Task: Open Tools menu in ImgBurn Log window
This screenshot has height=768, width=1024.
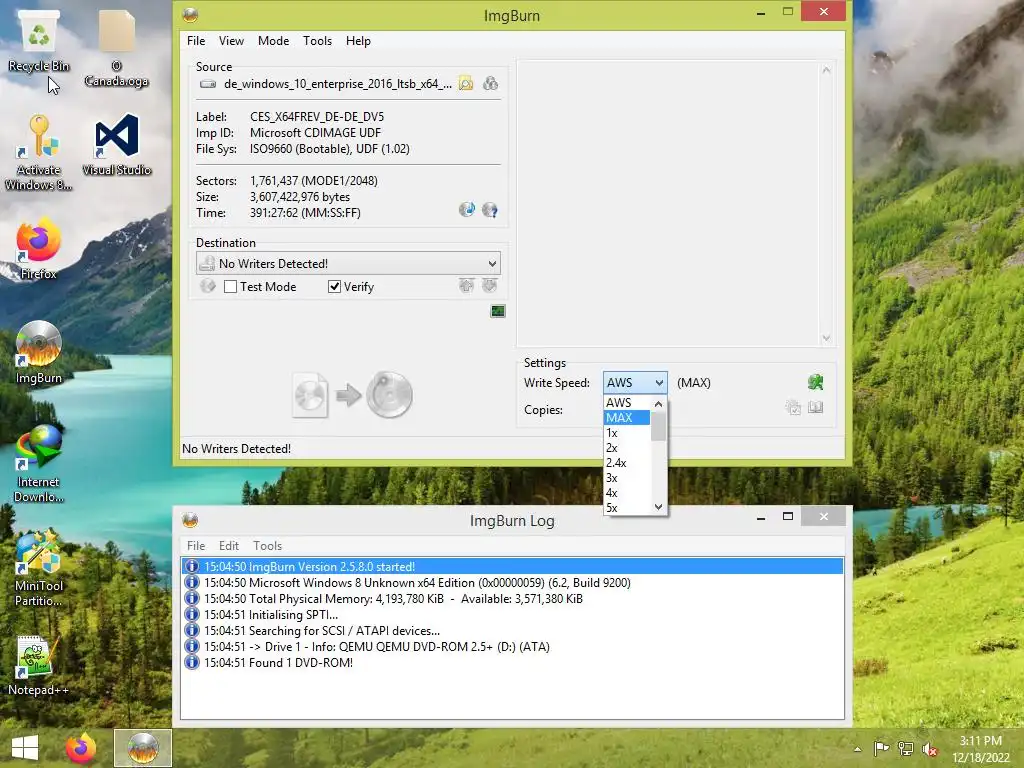Action: click(267, 545)
